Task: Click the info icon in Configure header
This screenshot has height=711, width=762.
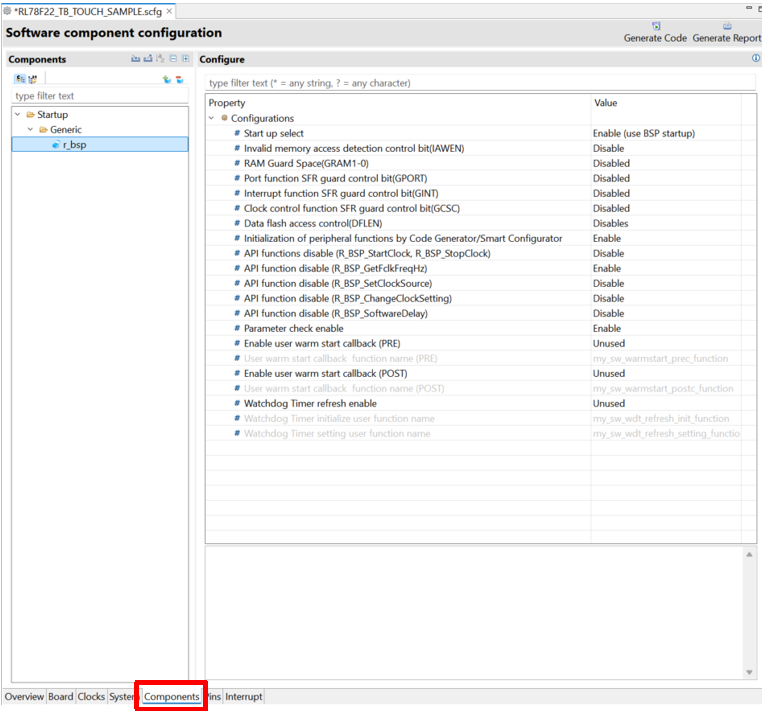Action: point(756,58)
